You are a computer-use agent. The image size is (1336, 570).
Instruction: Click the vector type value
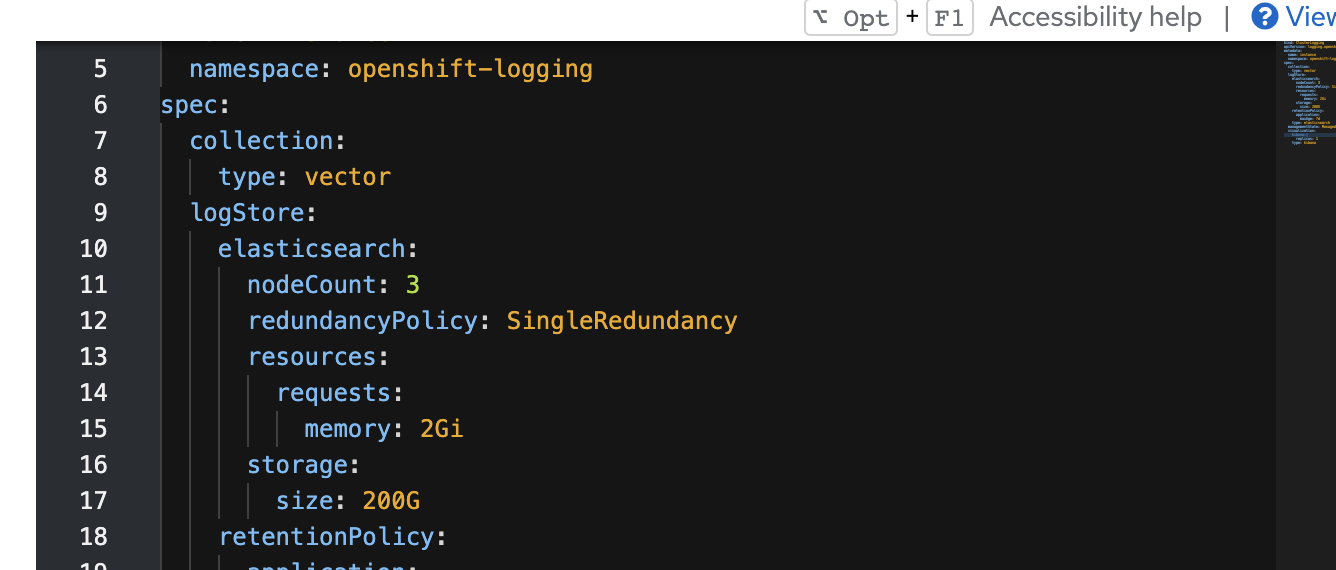pyautogui.click(x=347, y=177)
